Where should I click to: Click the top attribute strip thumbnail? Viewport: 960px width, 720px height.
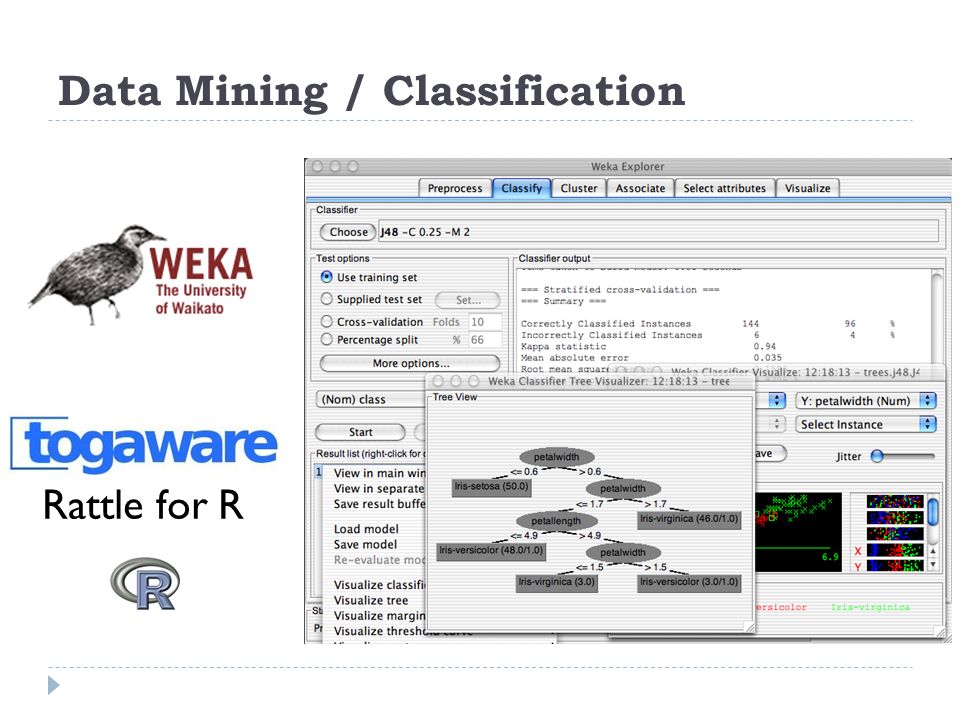894,501
